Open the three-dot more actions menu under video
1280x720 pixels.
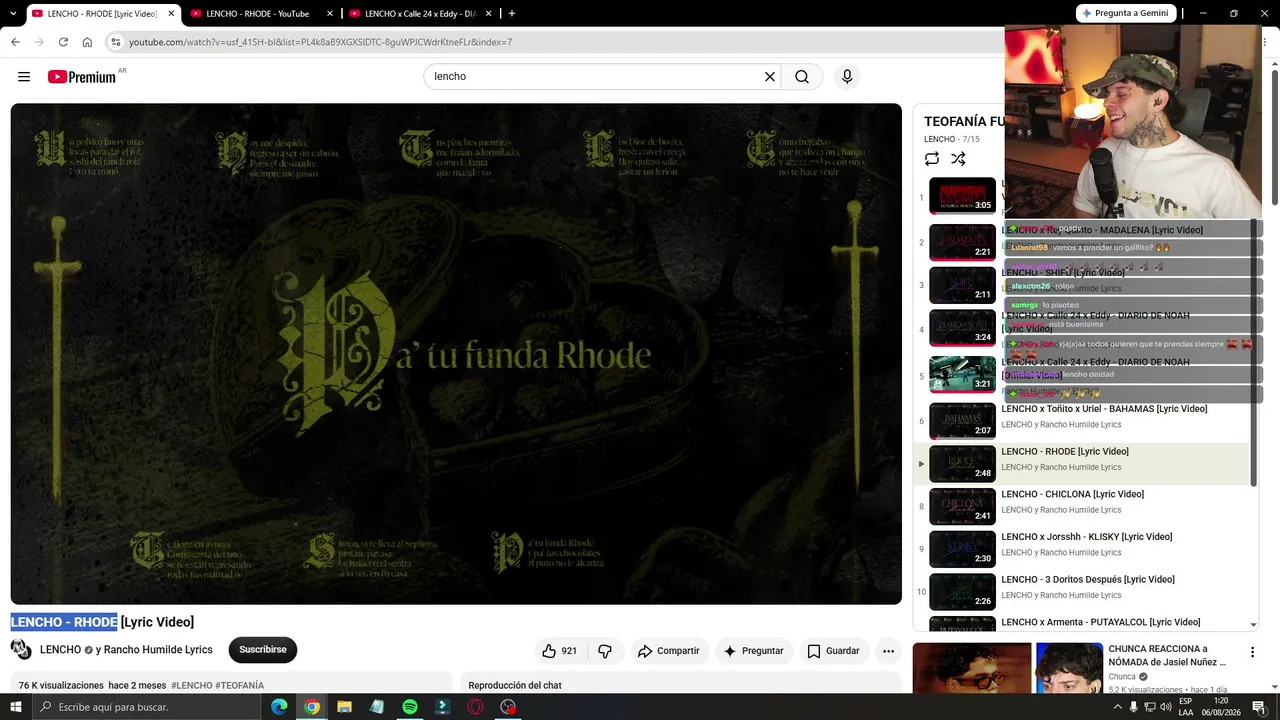(x=888, y=651)
